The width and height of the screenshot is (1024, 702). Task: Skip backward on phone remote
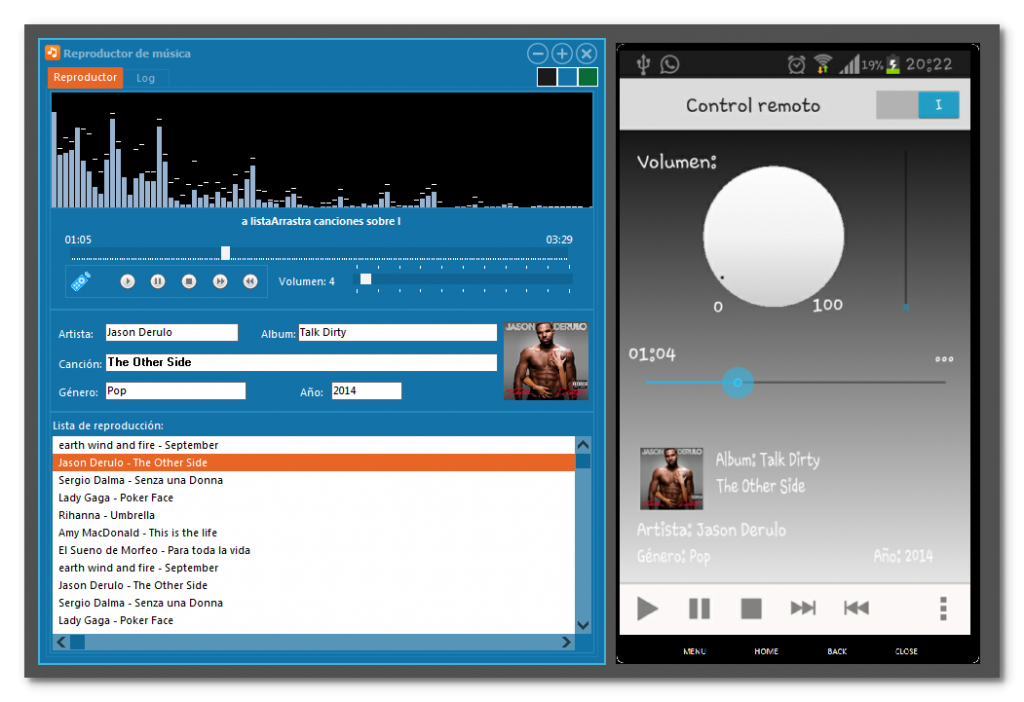tap(856, 609)
